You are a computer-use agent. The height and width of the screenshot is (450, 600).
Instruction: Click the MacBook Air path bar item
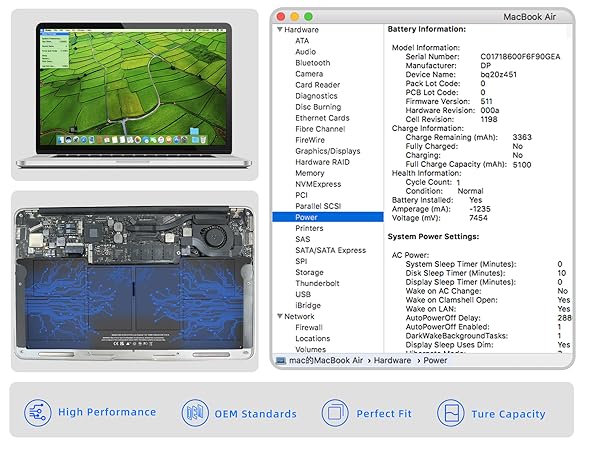(x=326, y=360)
